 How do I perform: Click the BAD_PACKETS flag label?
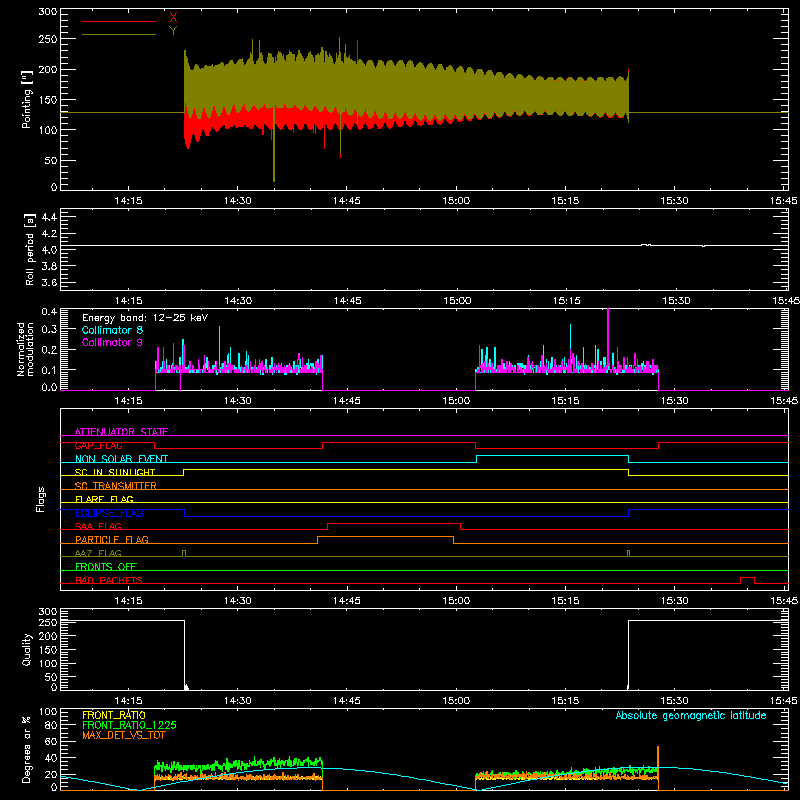coord(109,580)
